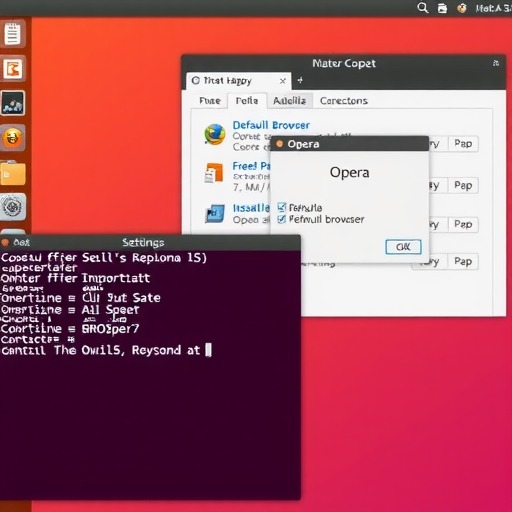The height and width of the screenshot is (512, 512).
Task: Click the orange dot in Opera dialog titlebar
Action: click(x=280, y=144)
